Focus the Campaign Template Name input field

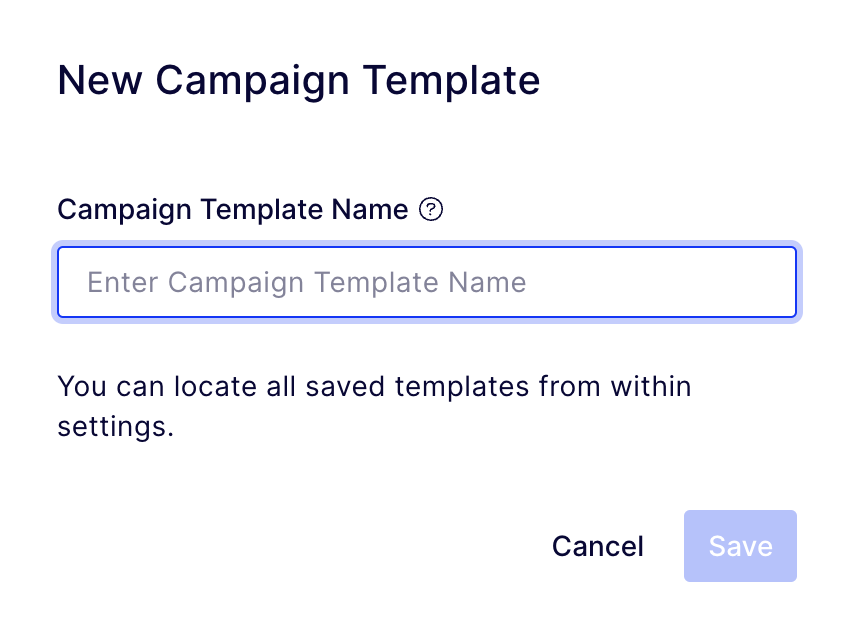(427, 282)
